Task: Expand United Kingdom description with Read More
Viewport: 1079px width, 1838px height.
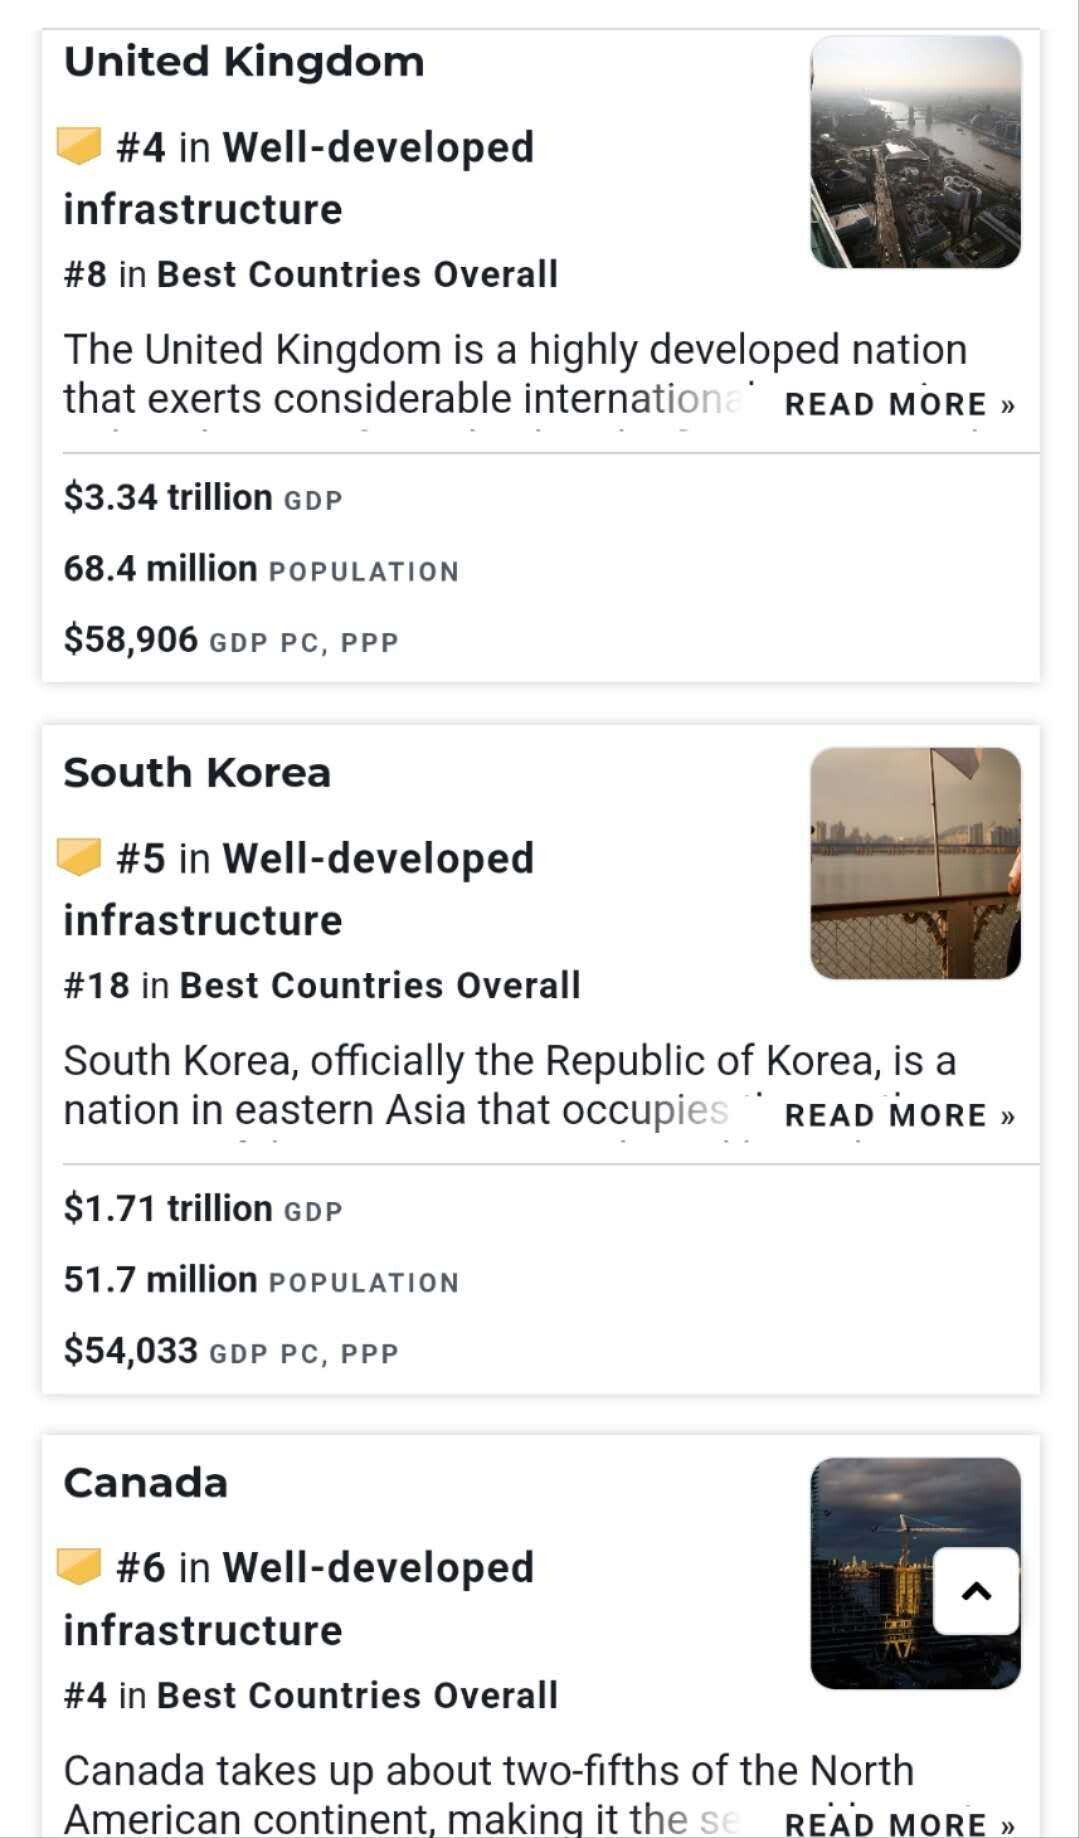Action: pos(899,404)
